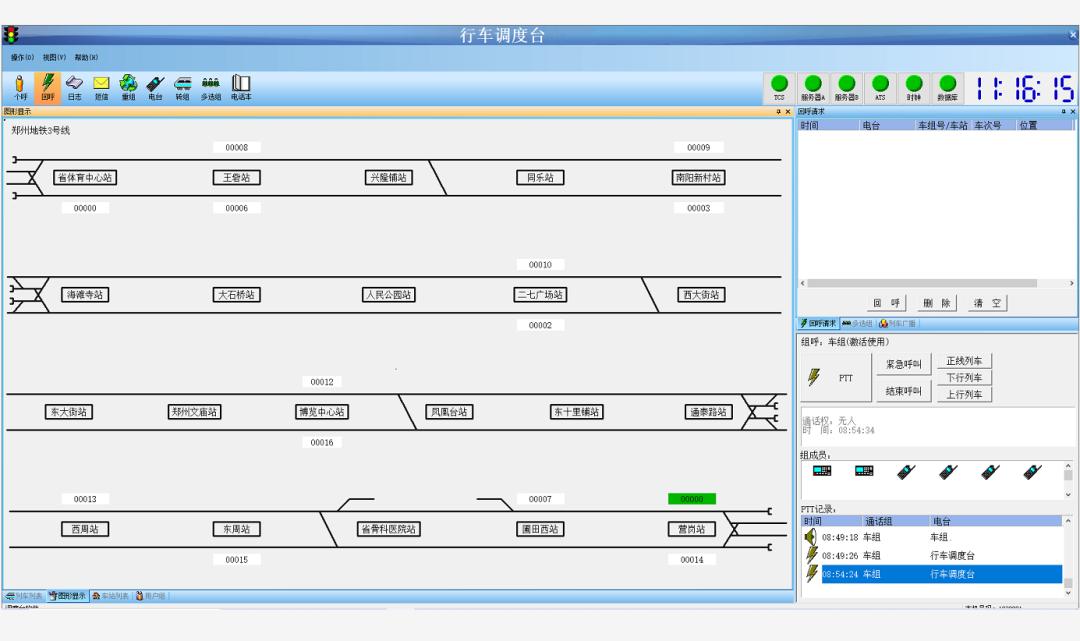Open the 操作 menu
Screen dimensions: 1080x641
coord(23,57)
